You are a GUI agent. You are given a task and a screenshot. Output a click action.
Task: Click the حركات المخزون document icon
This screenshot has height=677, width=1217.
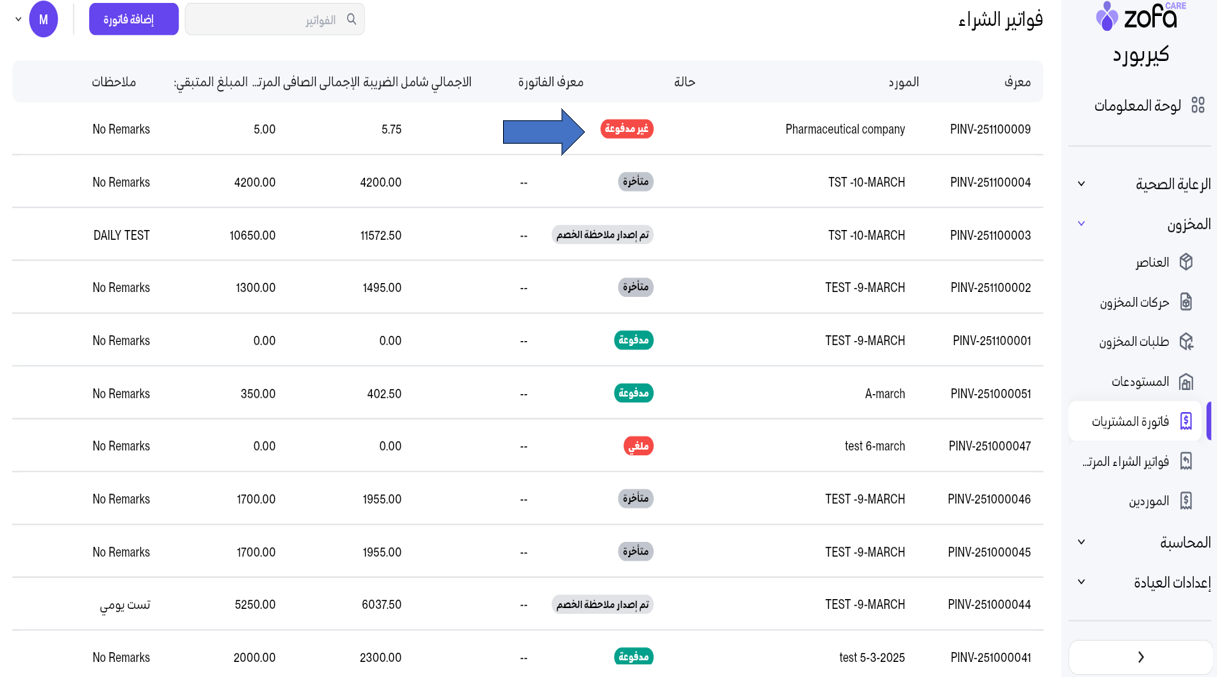1186,302
